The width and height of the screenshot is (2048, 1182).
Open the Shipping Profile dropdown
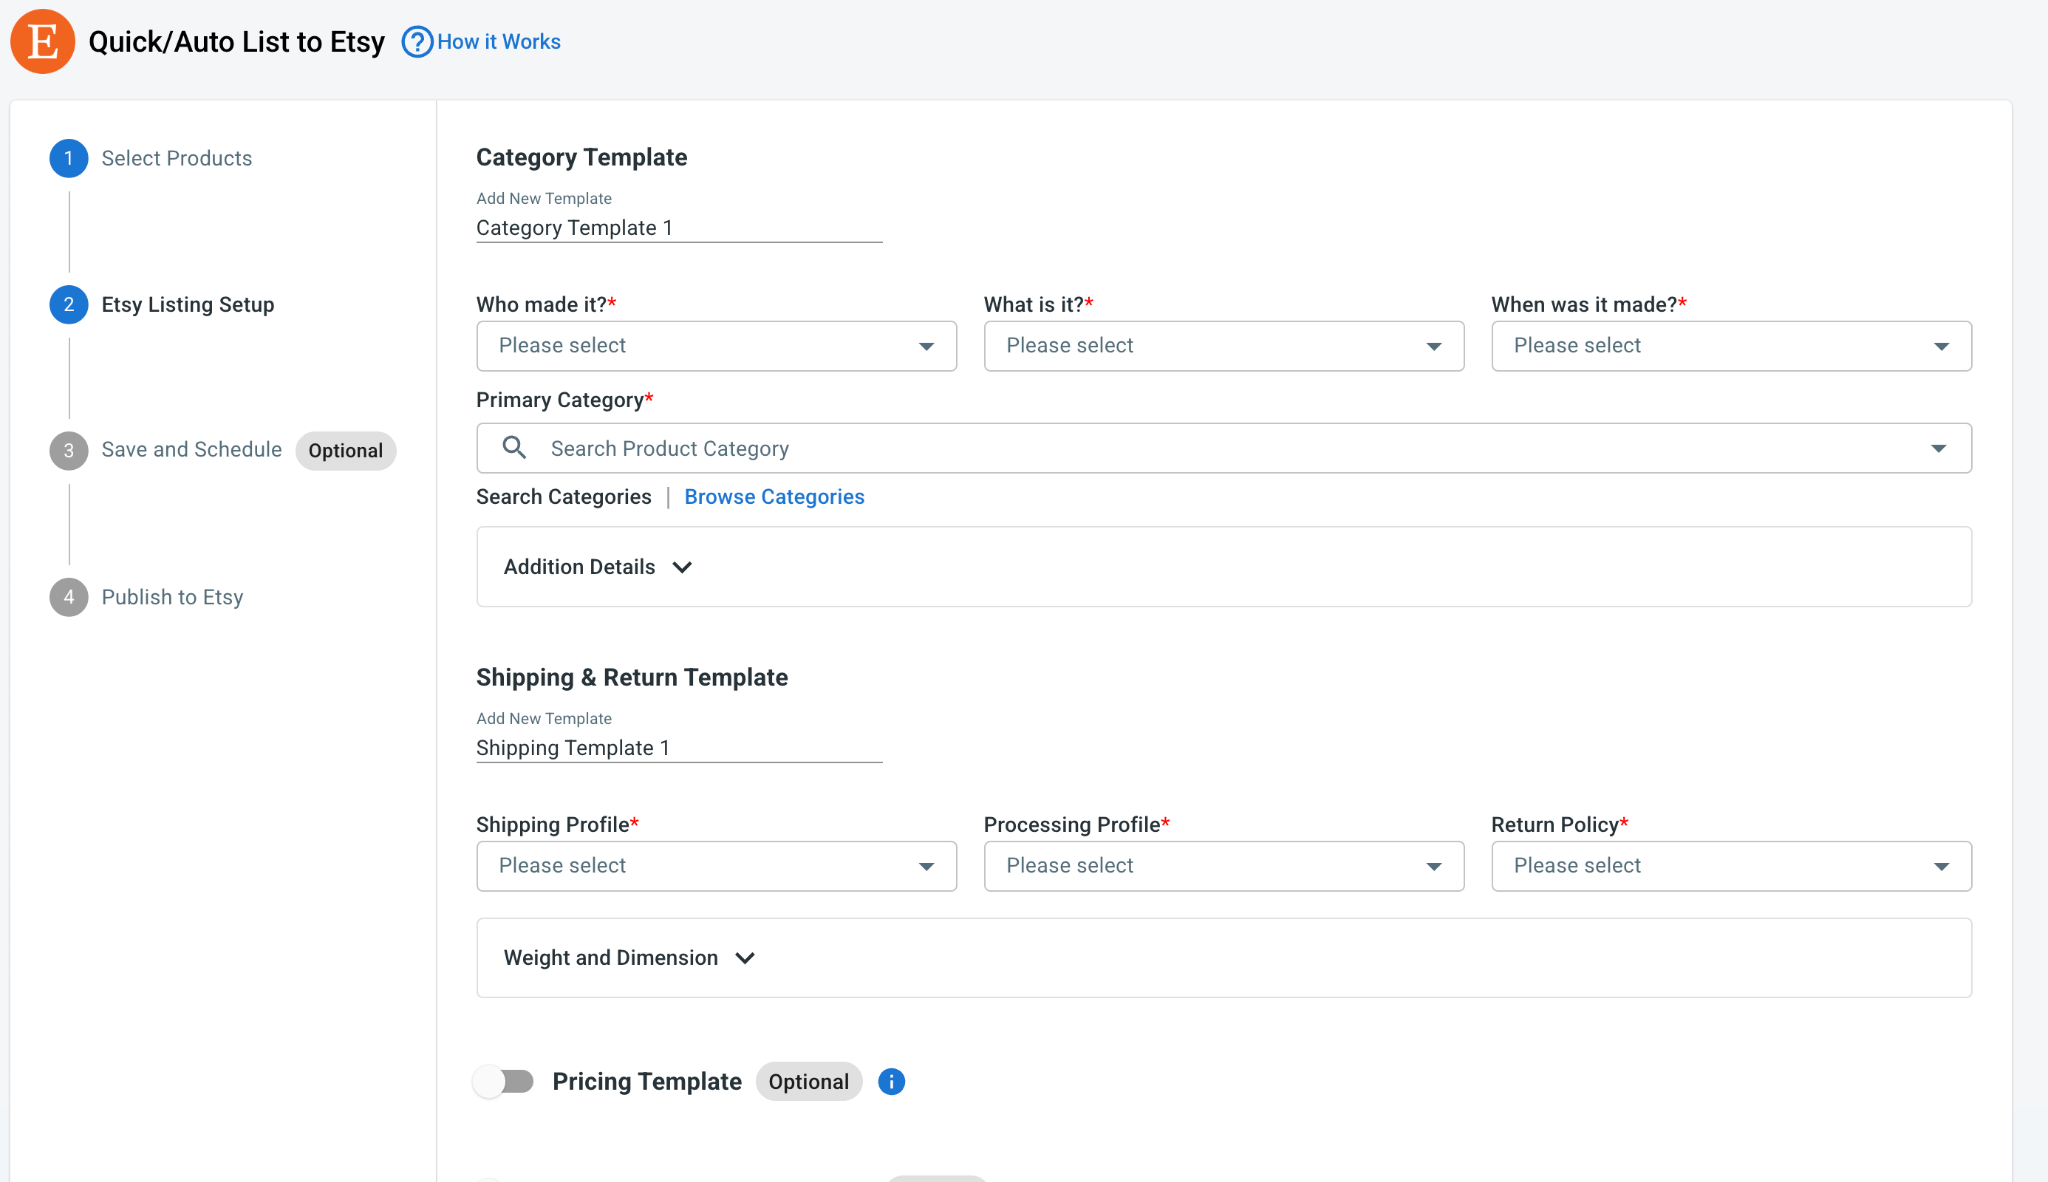[x=716, y=866]
